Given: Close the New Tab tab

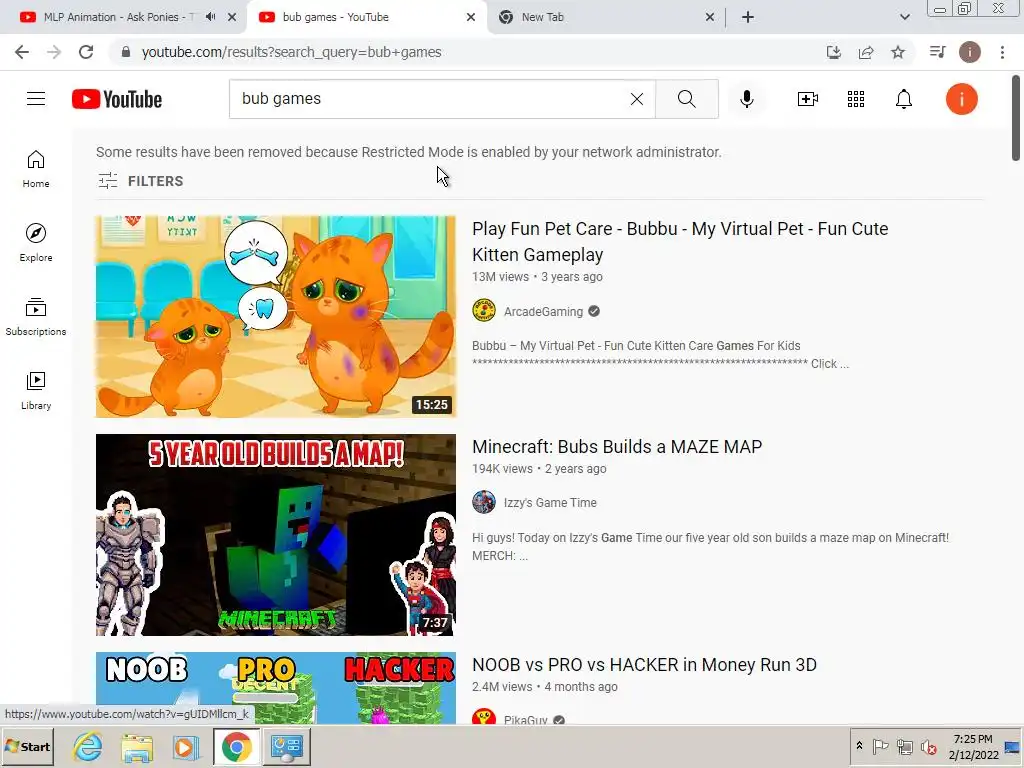Looking at the screenshot, I should 710,17.
